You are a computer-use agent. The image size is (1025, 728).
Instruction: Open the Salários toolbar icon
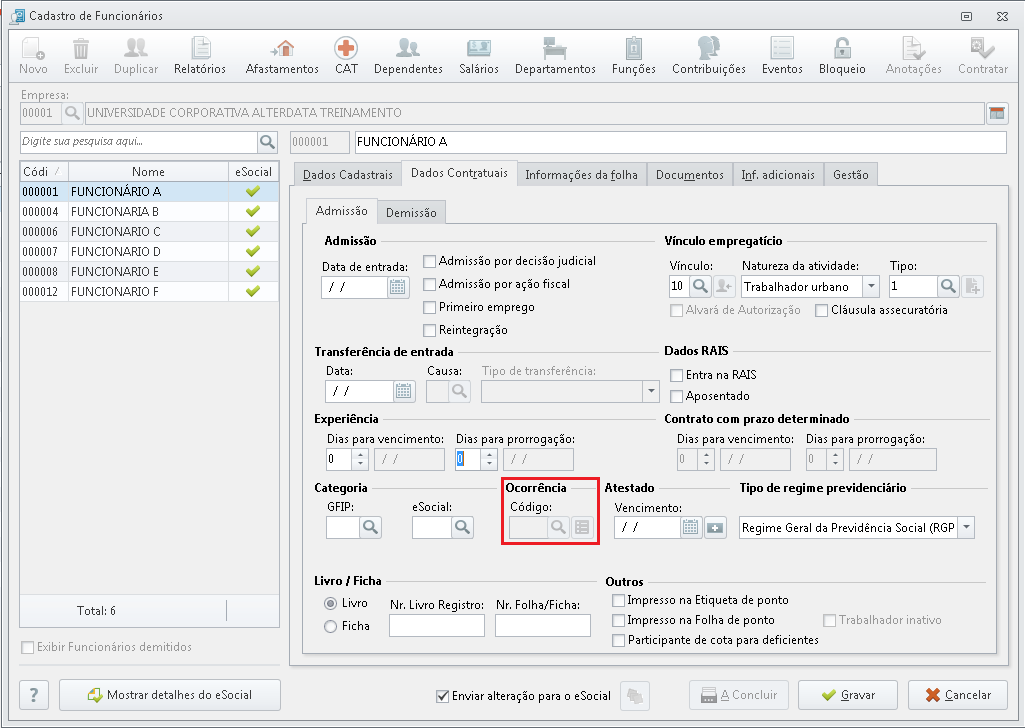pyautogui.click(x=479, y=56)
